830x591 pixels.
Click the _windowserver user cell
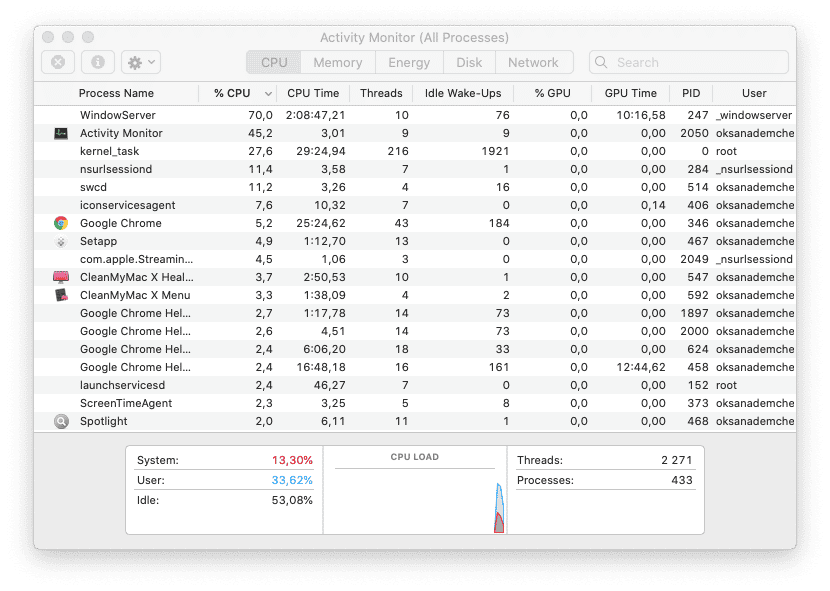(x=754, y=115)
